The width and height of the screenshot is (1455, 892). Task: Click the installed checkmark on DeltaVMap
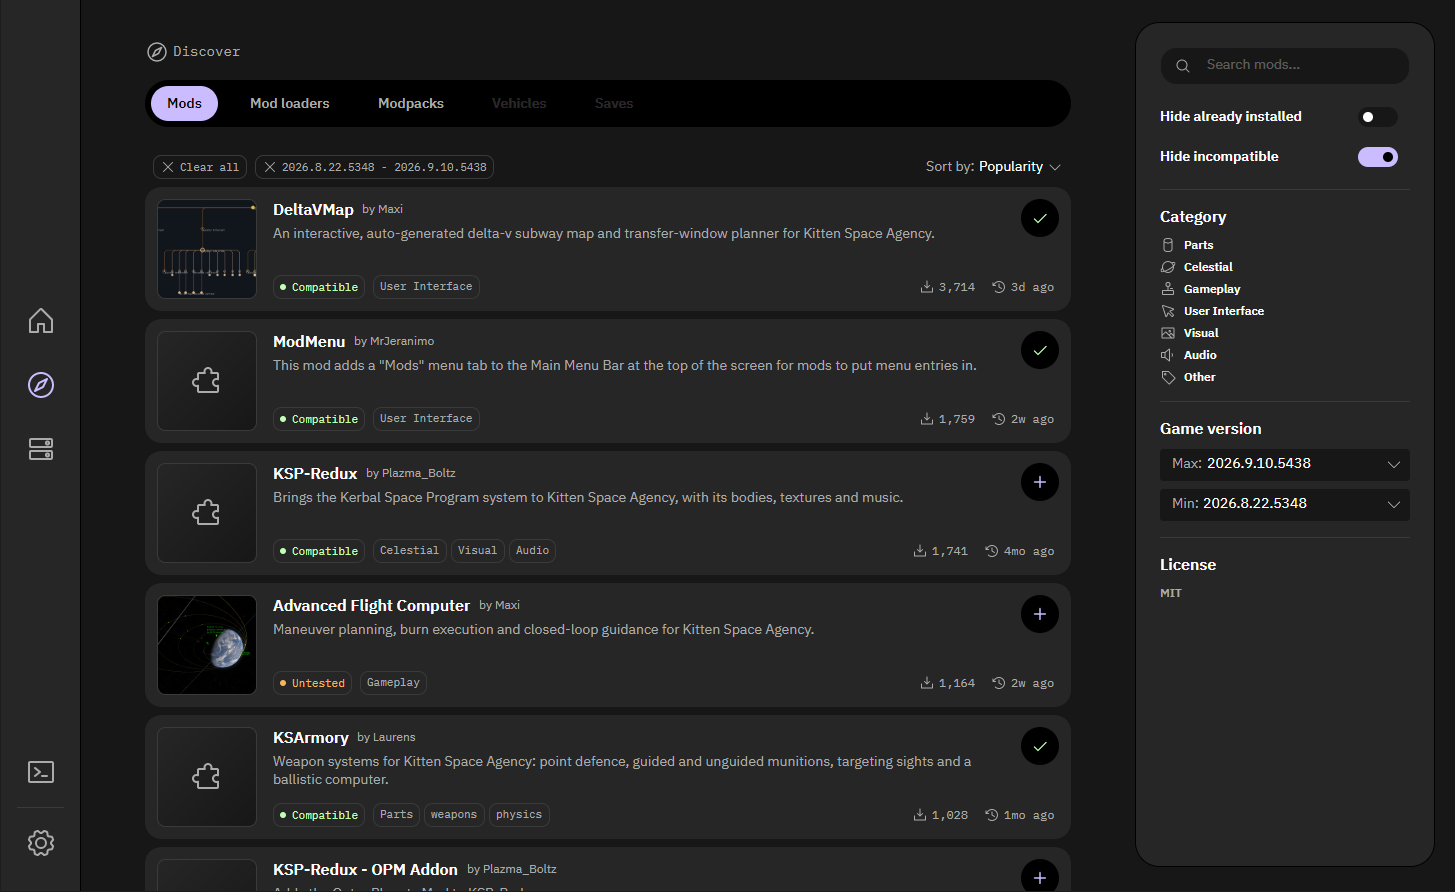pos(1040,218)
